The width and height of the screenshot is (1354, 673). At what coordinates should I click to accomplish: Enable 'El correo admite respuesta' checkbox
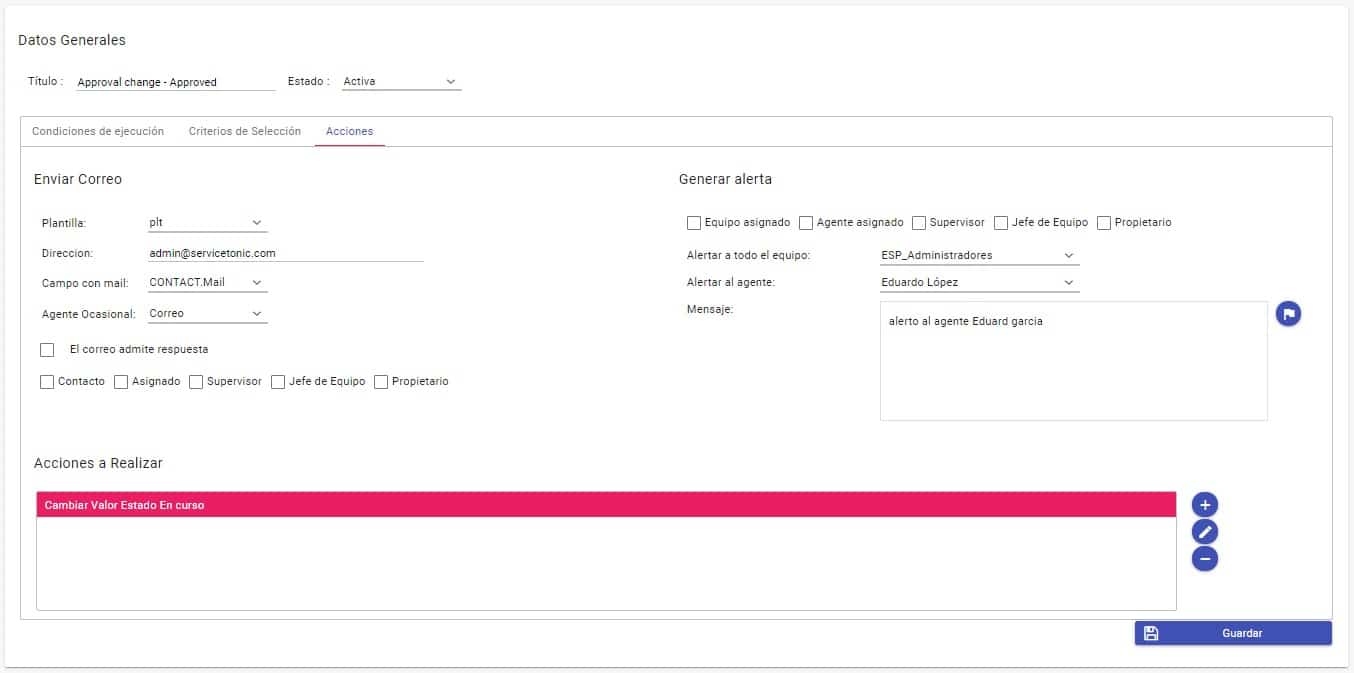[x=47, y=350]
